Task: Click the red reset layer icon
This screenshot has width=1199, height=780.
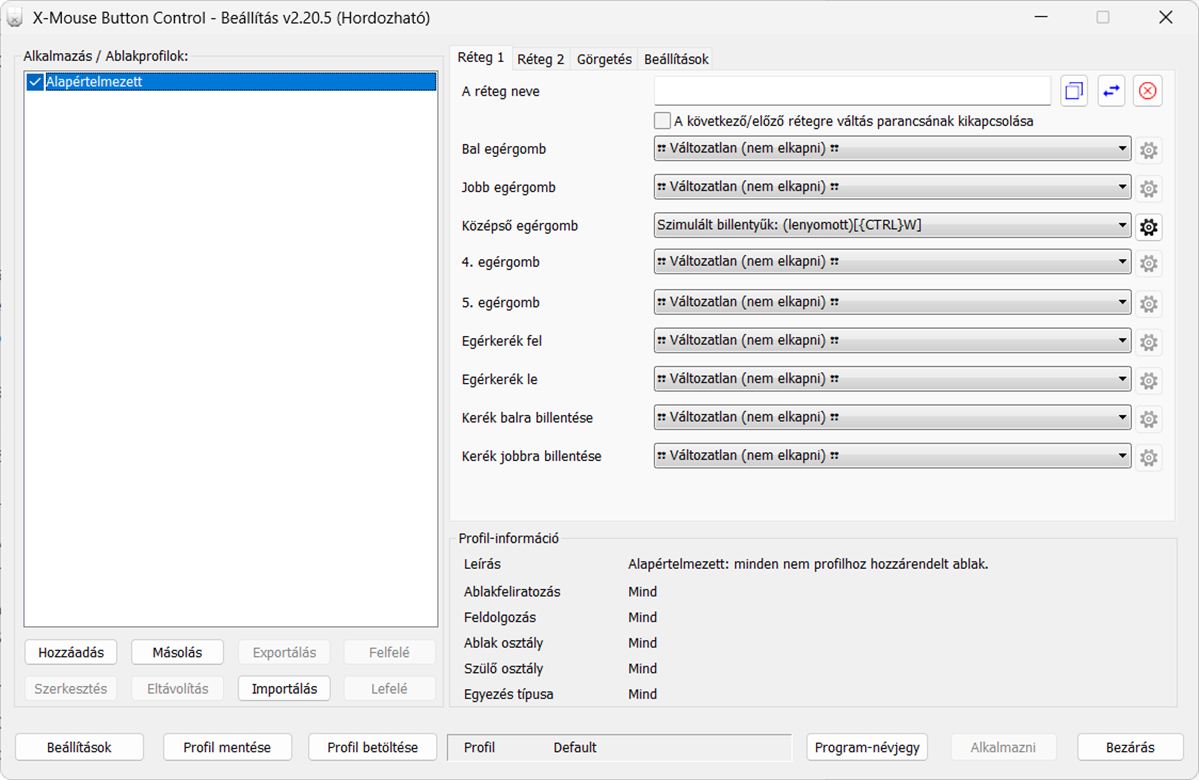Action: (x=1147, y=91)
